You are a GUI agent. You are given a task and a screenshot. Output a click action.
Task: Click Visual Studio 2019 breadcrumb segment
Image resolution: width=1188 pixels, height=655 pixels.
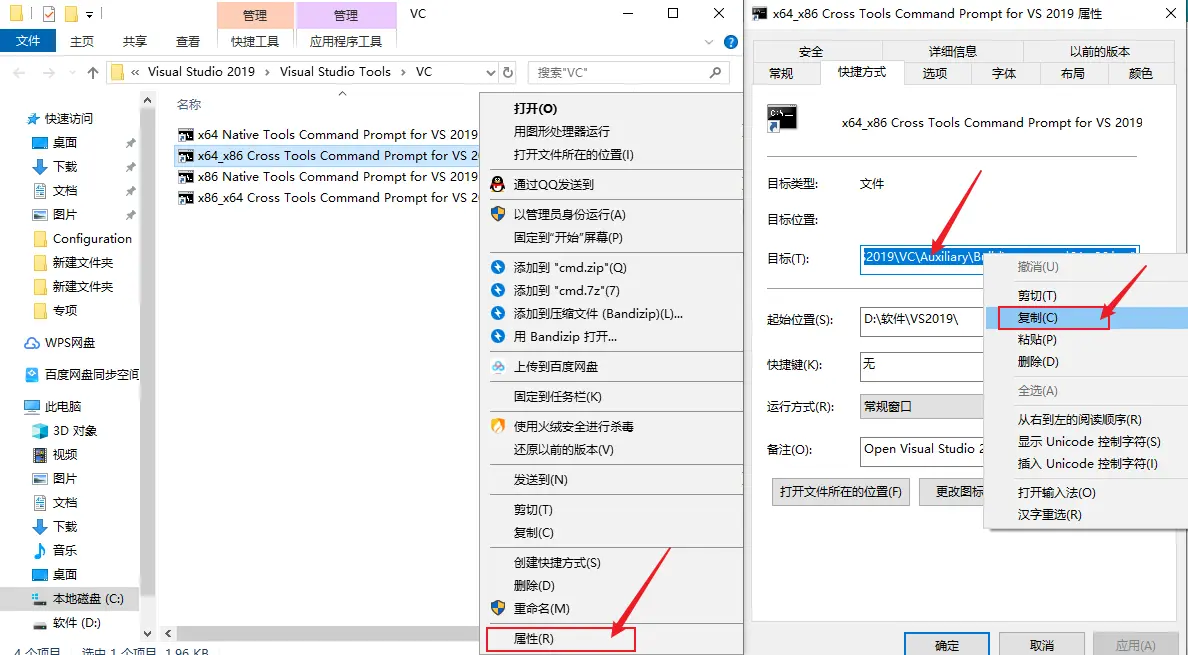coord(201,72)
